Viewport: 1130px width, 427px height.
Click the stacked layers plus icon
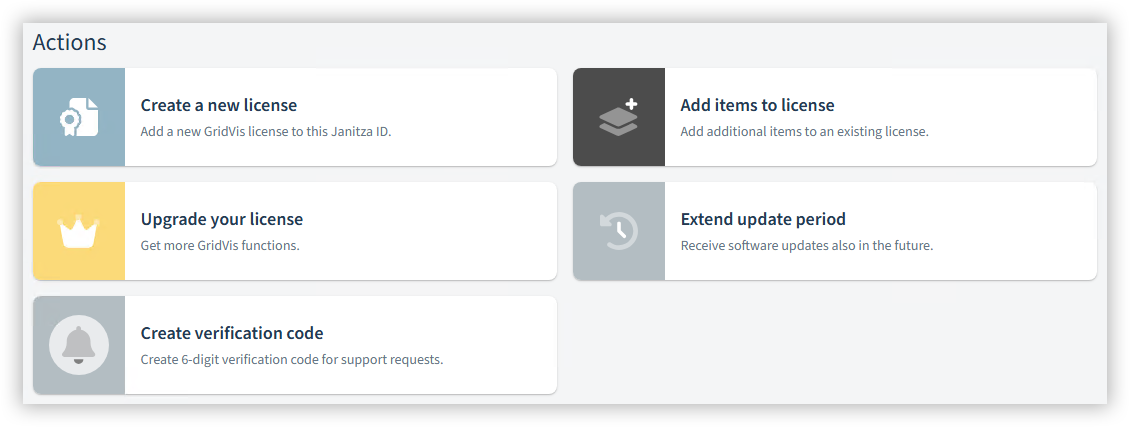[618, 117]
